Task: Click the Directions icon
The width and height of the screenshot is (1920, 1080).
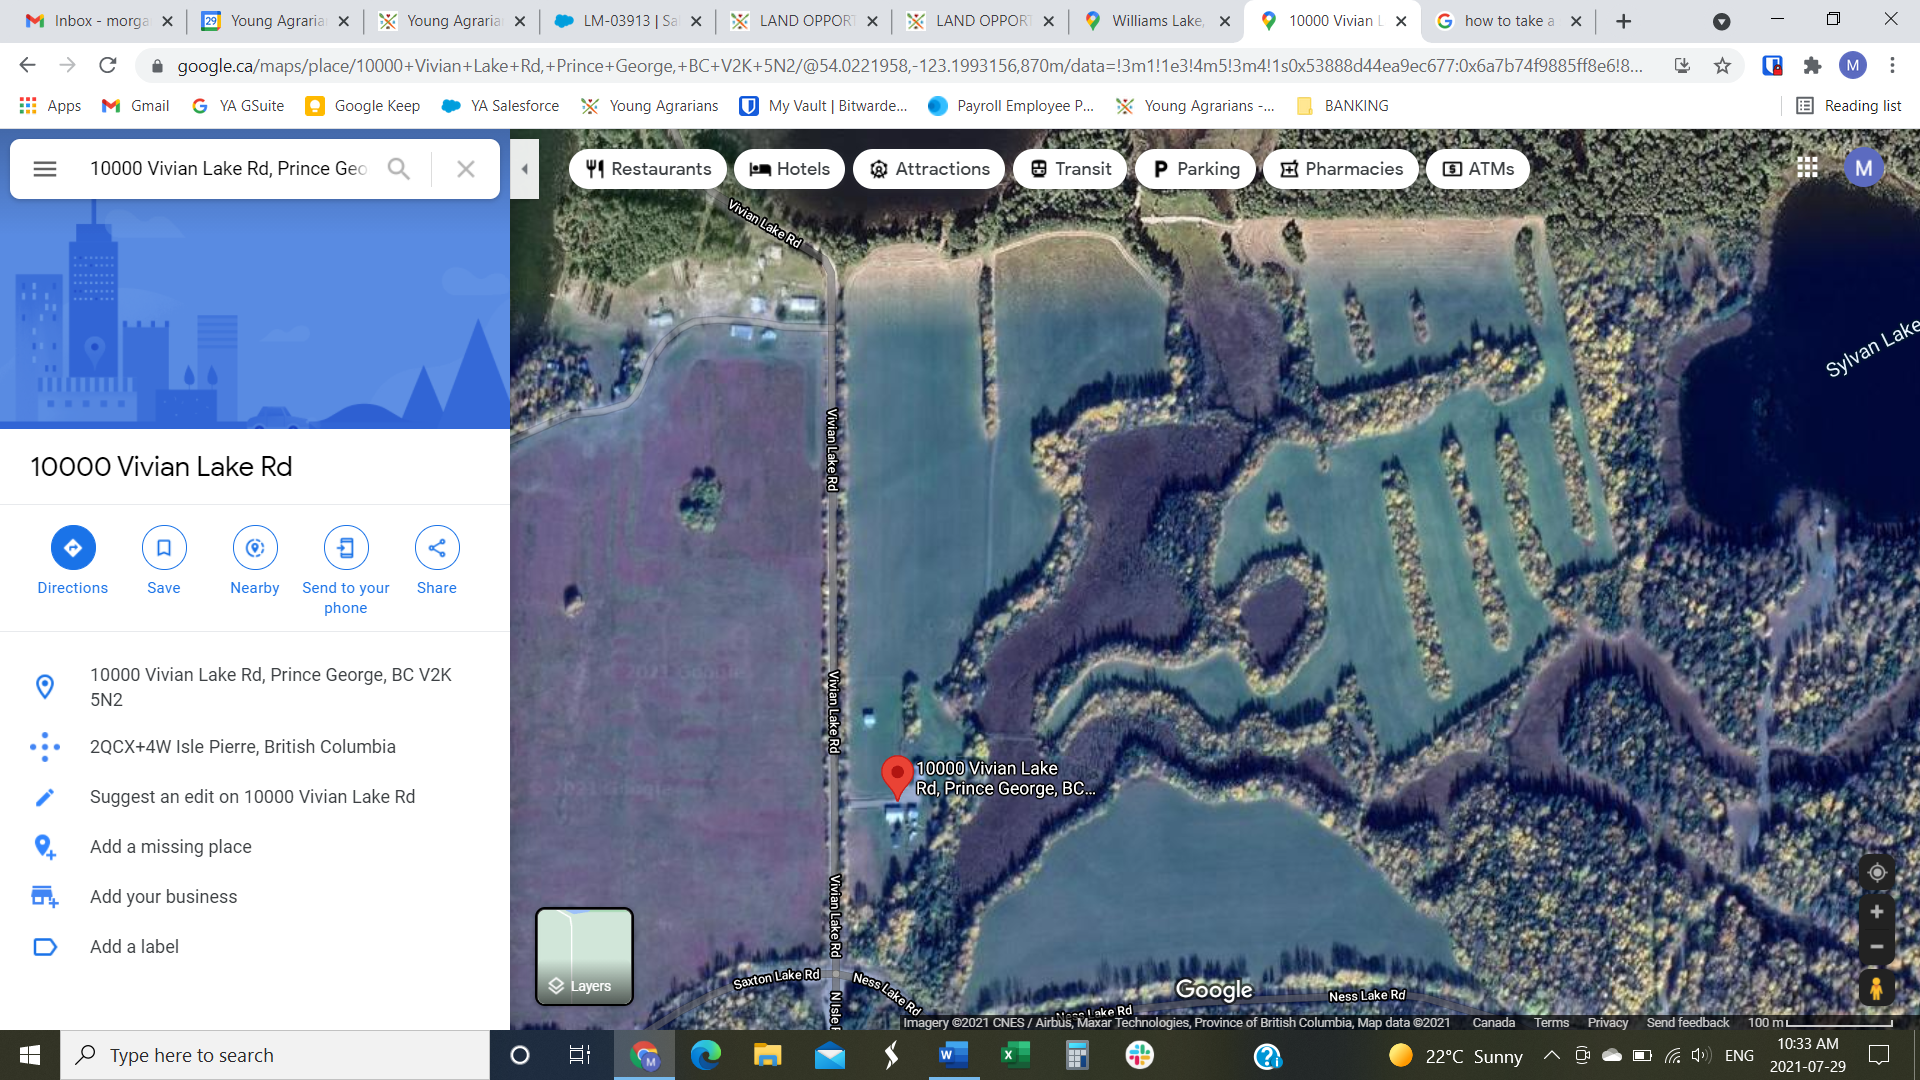Action: (73, 547)
